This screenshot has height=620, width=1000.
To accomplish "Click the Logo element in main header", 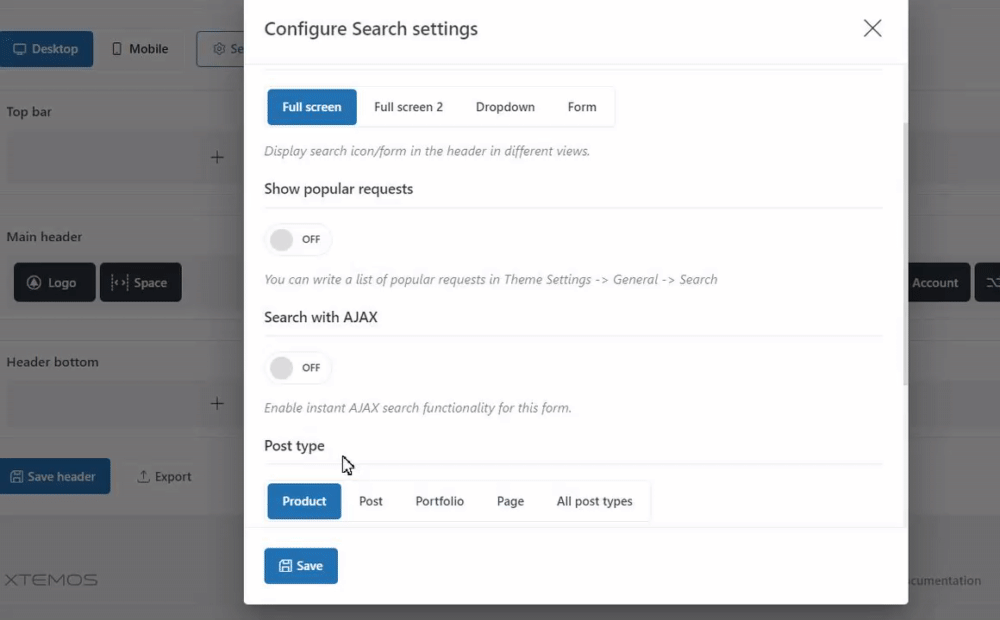I will tap(54, 283).
